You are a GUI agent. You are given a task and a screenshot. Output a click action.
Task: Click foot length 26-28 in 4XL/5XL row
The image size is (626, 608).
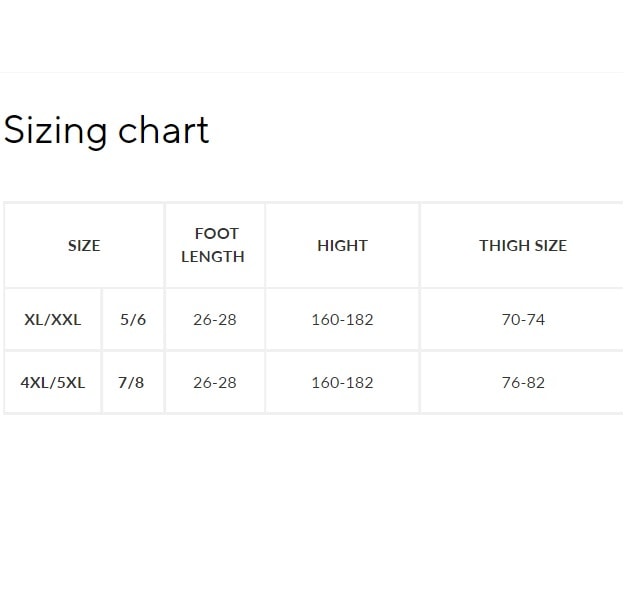point(215,382)
